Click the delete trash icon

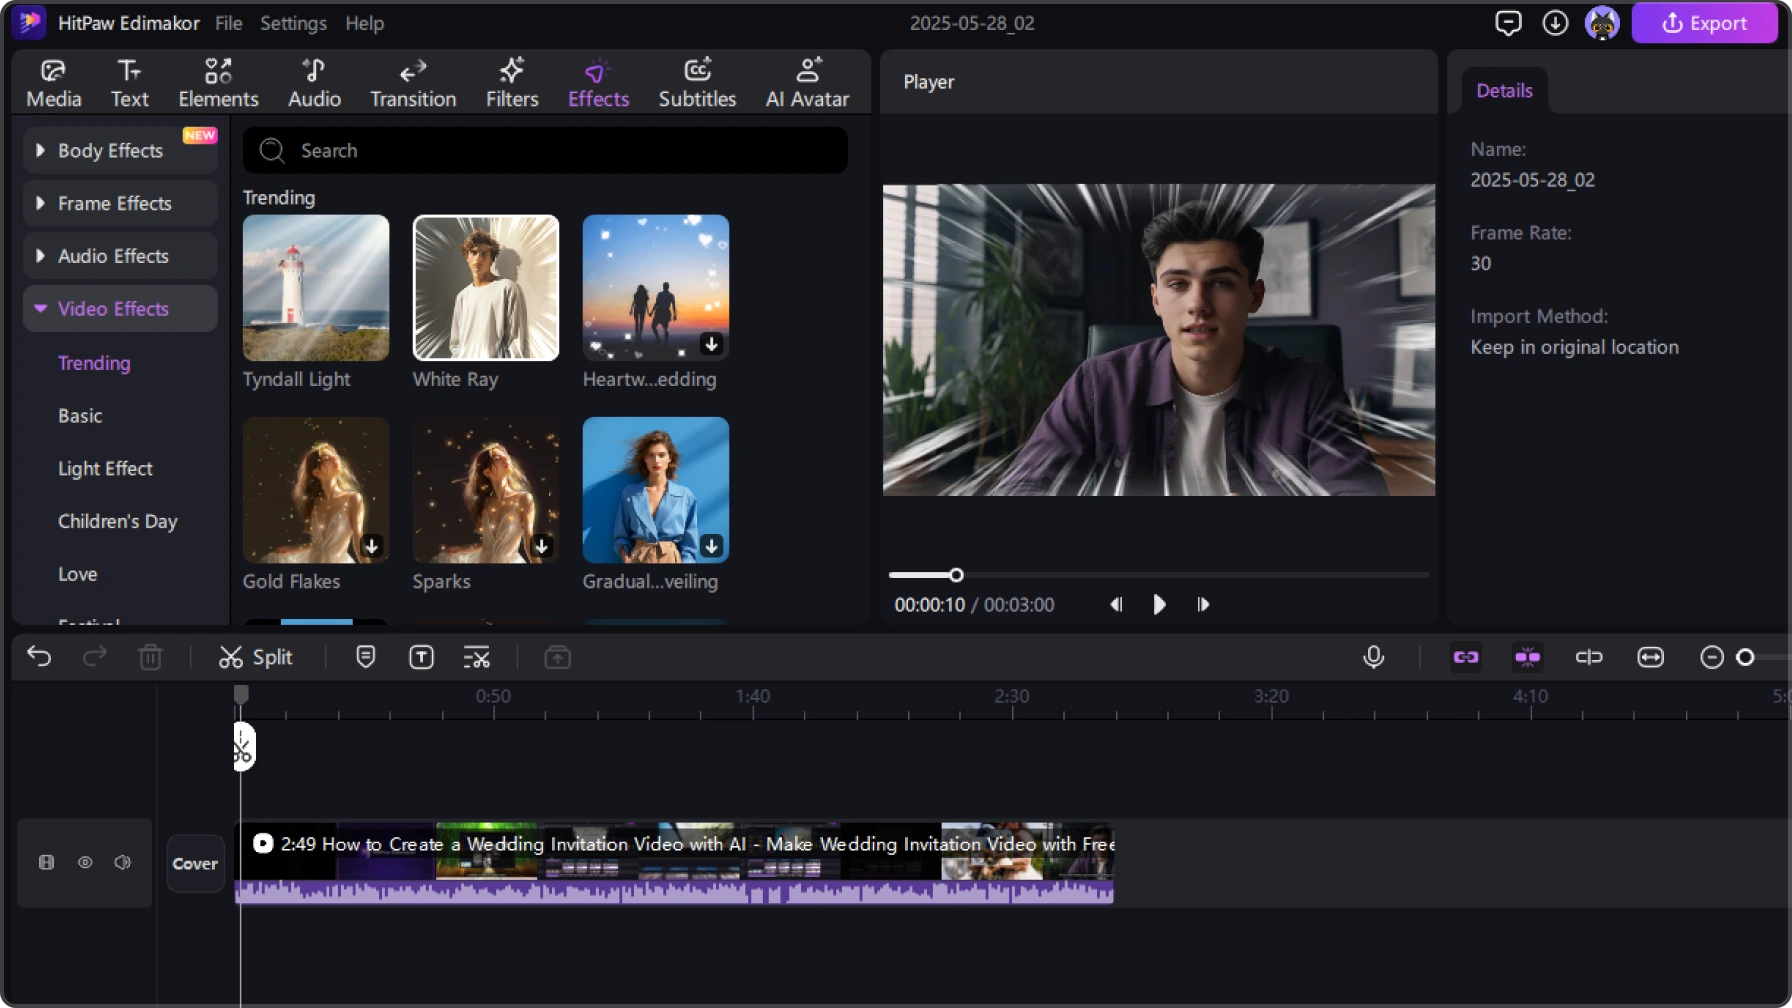pos(150,657)
